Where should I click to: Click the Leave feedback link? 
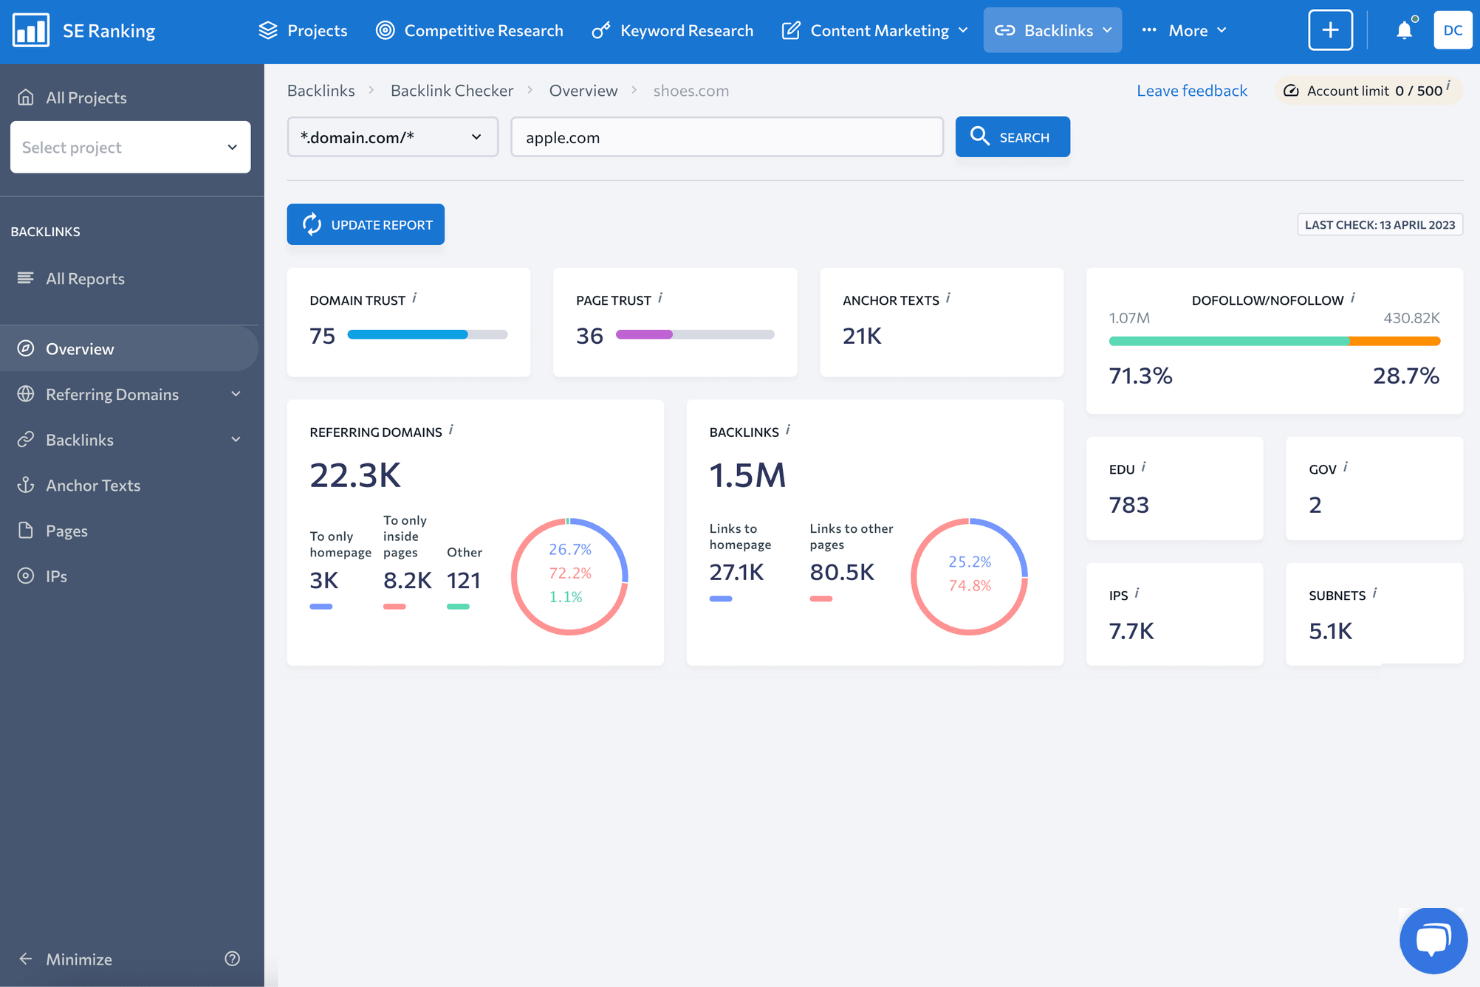(x=1192, y=90)
